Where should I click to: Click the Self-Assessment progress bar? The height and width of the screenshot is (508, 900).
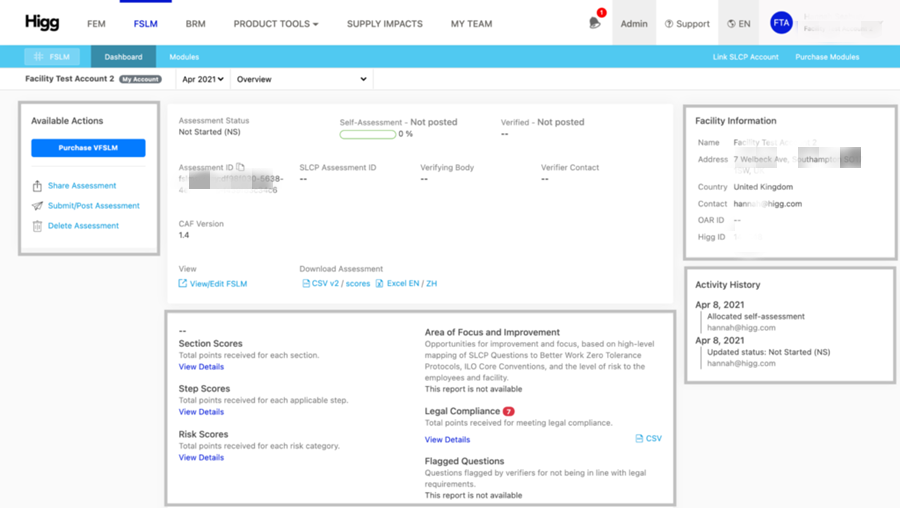(x=367, y=134)
